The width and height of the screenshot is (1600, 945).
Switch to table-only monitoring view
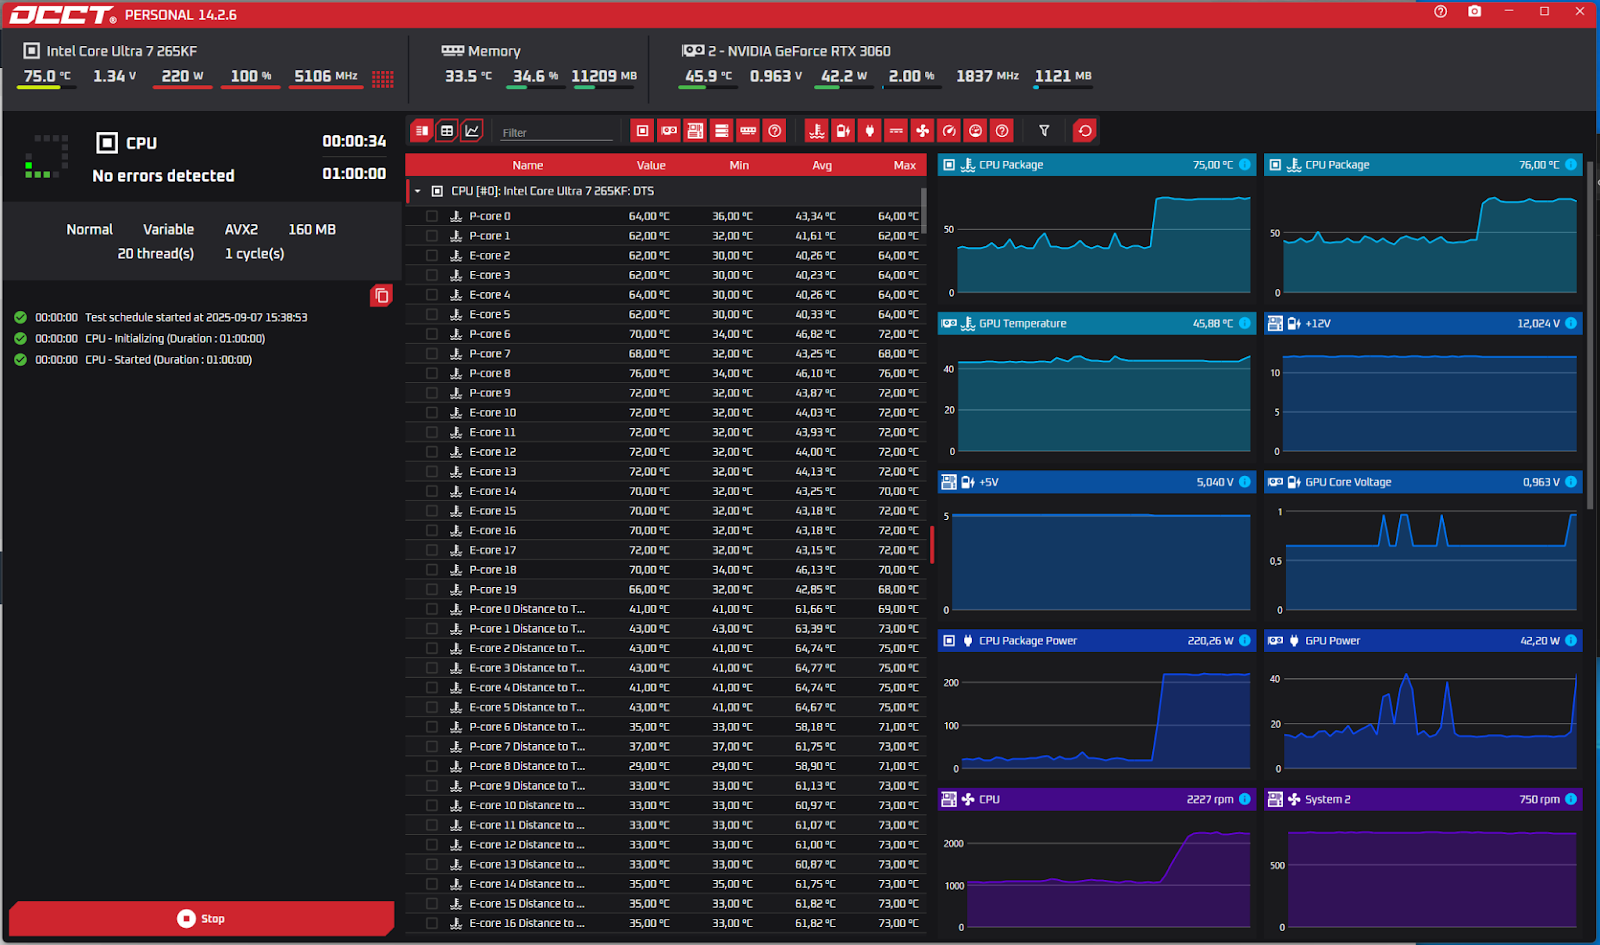[x=447, y=131]
